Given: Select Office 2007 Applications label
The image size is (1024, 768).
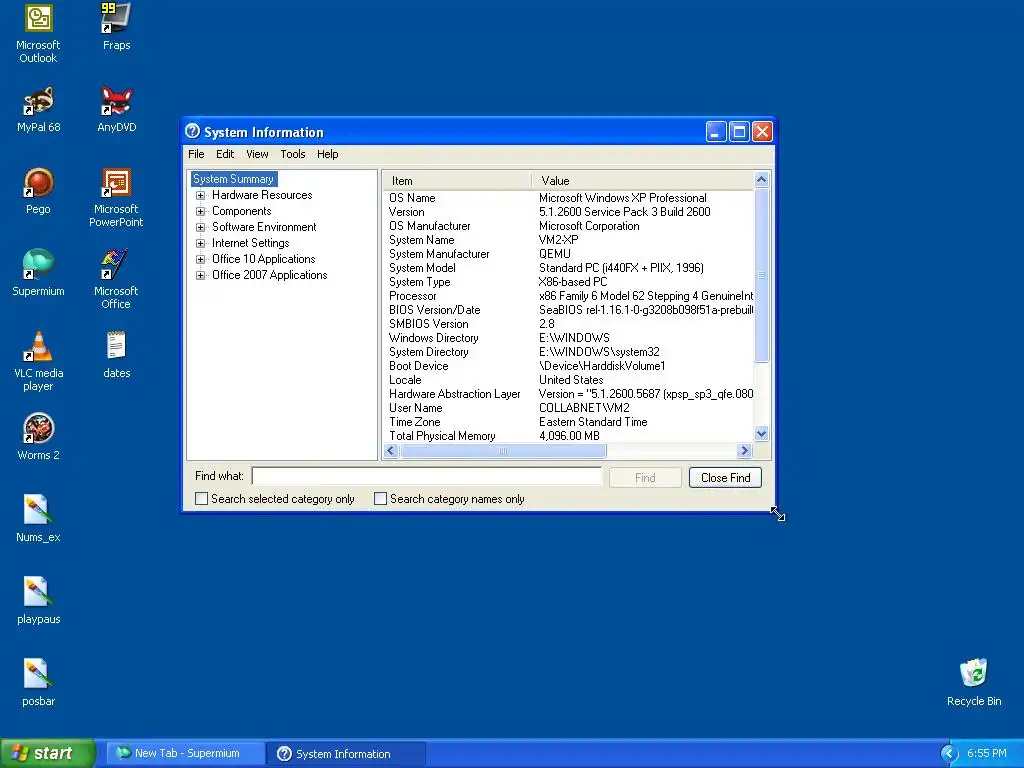Looking at the screenshot, I should tap(269, 275).
